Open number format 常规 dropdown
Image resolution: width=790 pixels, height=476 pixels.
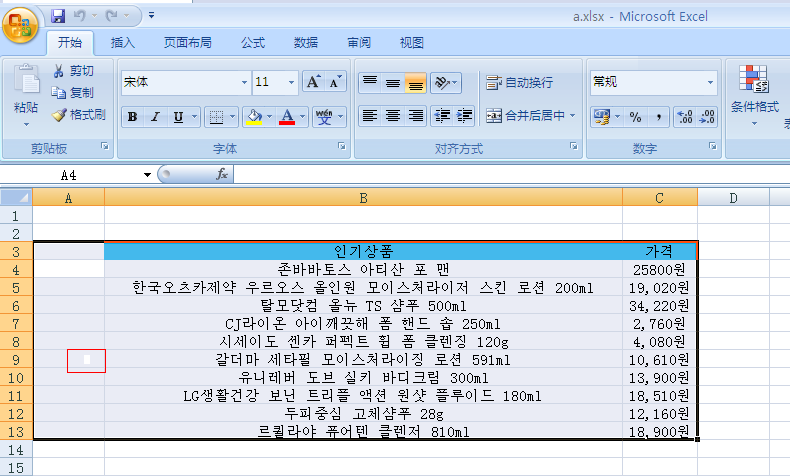710,82
